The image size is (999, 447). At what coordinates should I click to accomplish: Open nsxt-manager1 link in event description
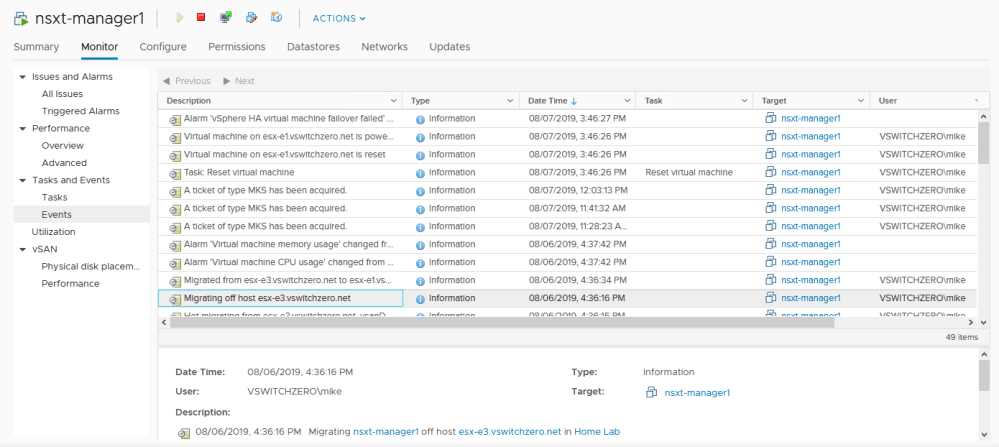click(x=385, y=431)
